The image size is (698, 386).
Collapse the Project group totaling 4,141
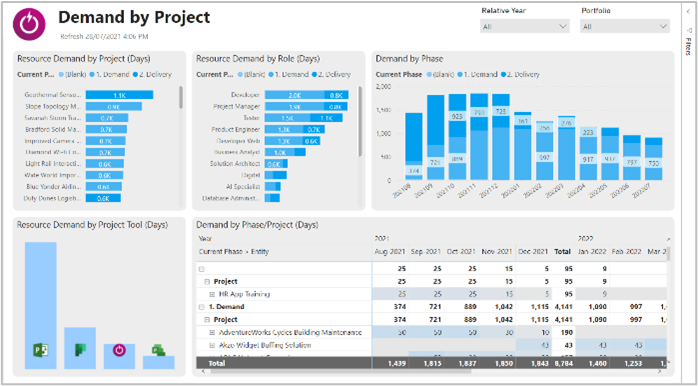[207, 320]
